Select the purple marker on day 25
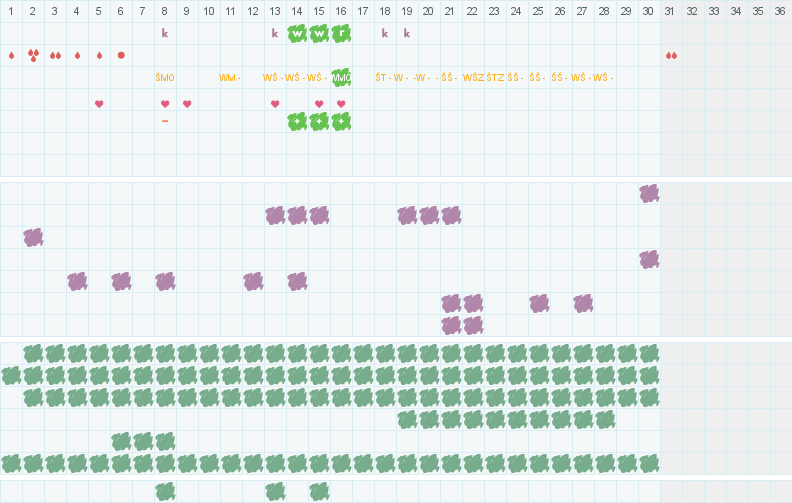 539,303
